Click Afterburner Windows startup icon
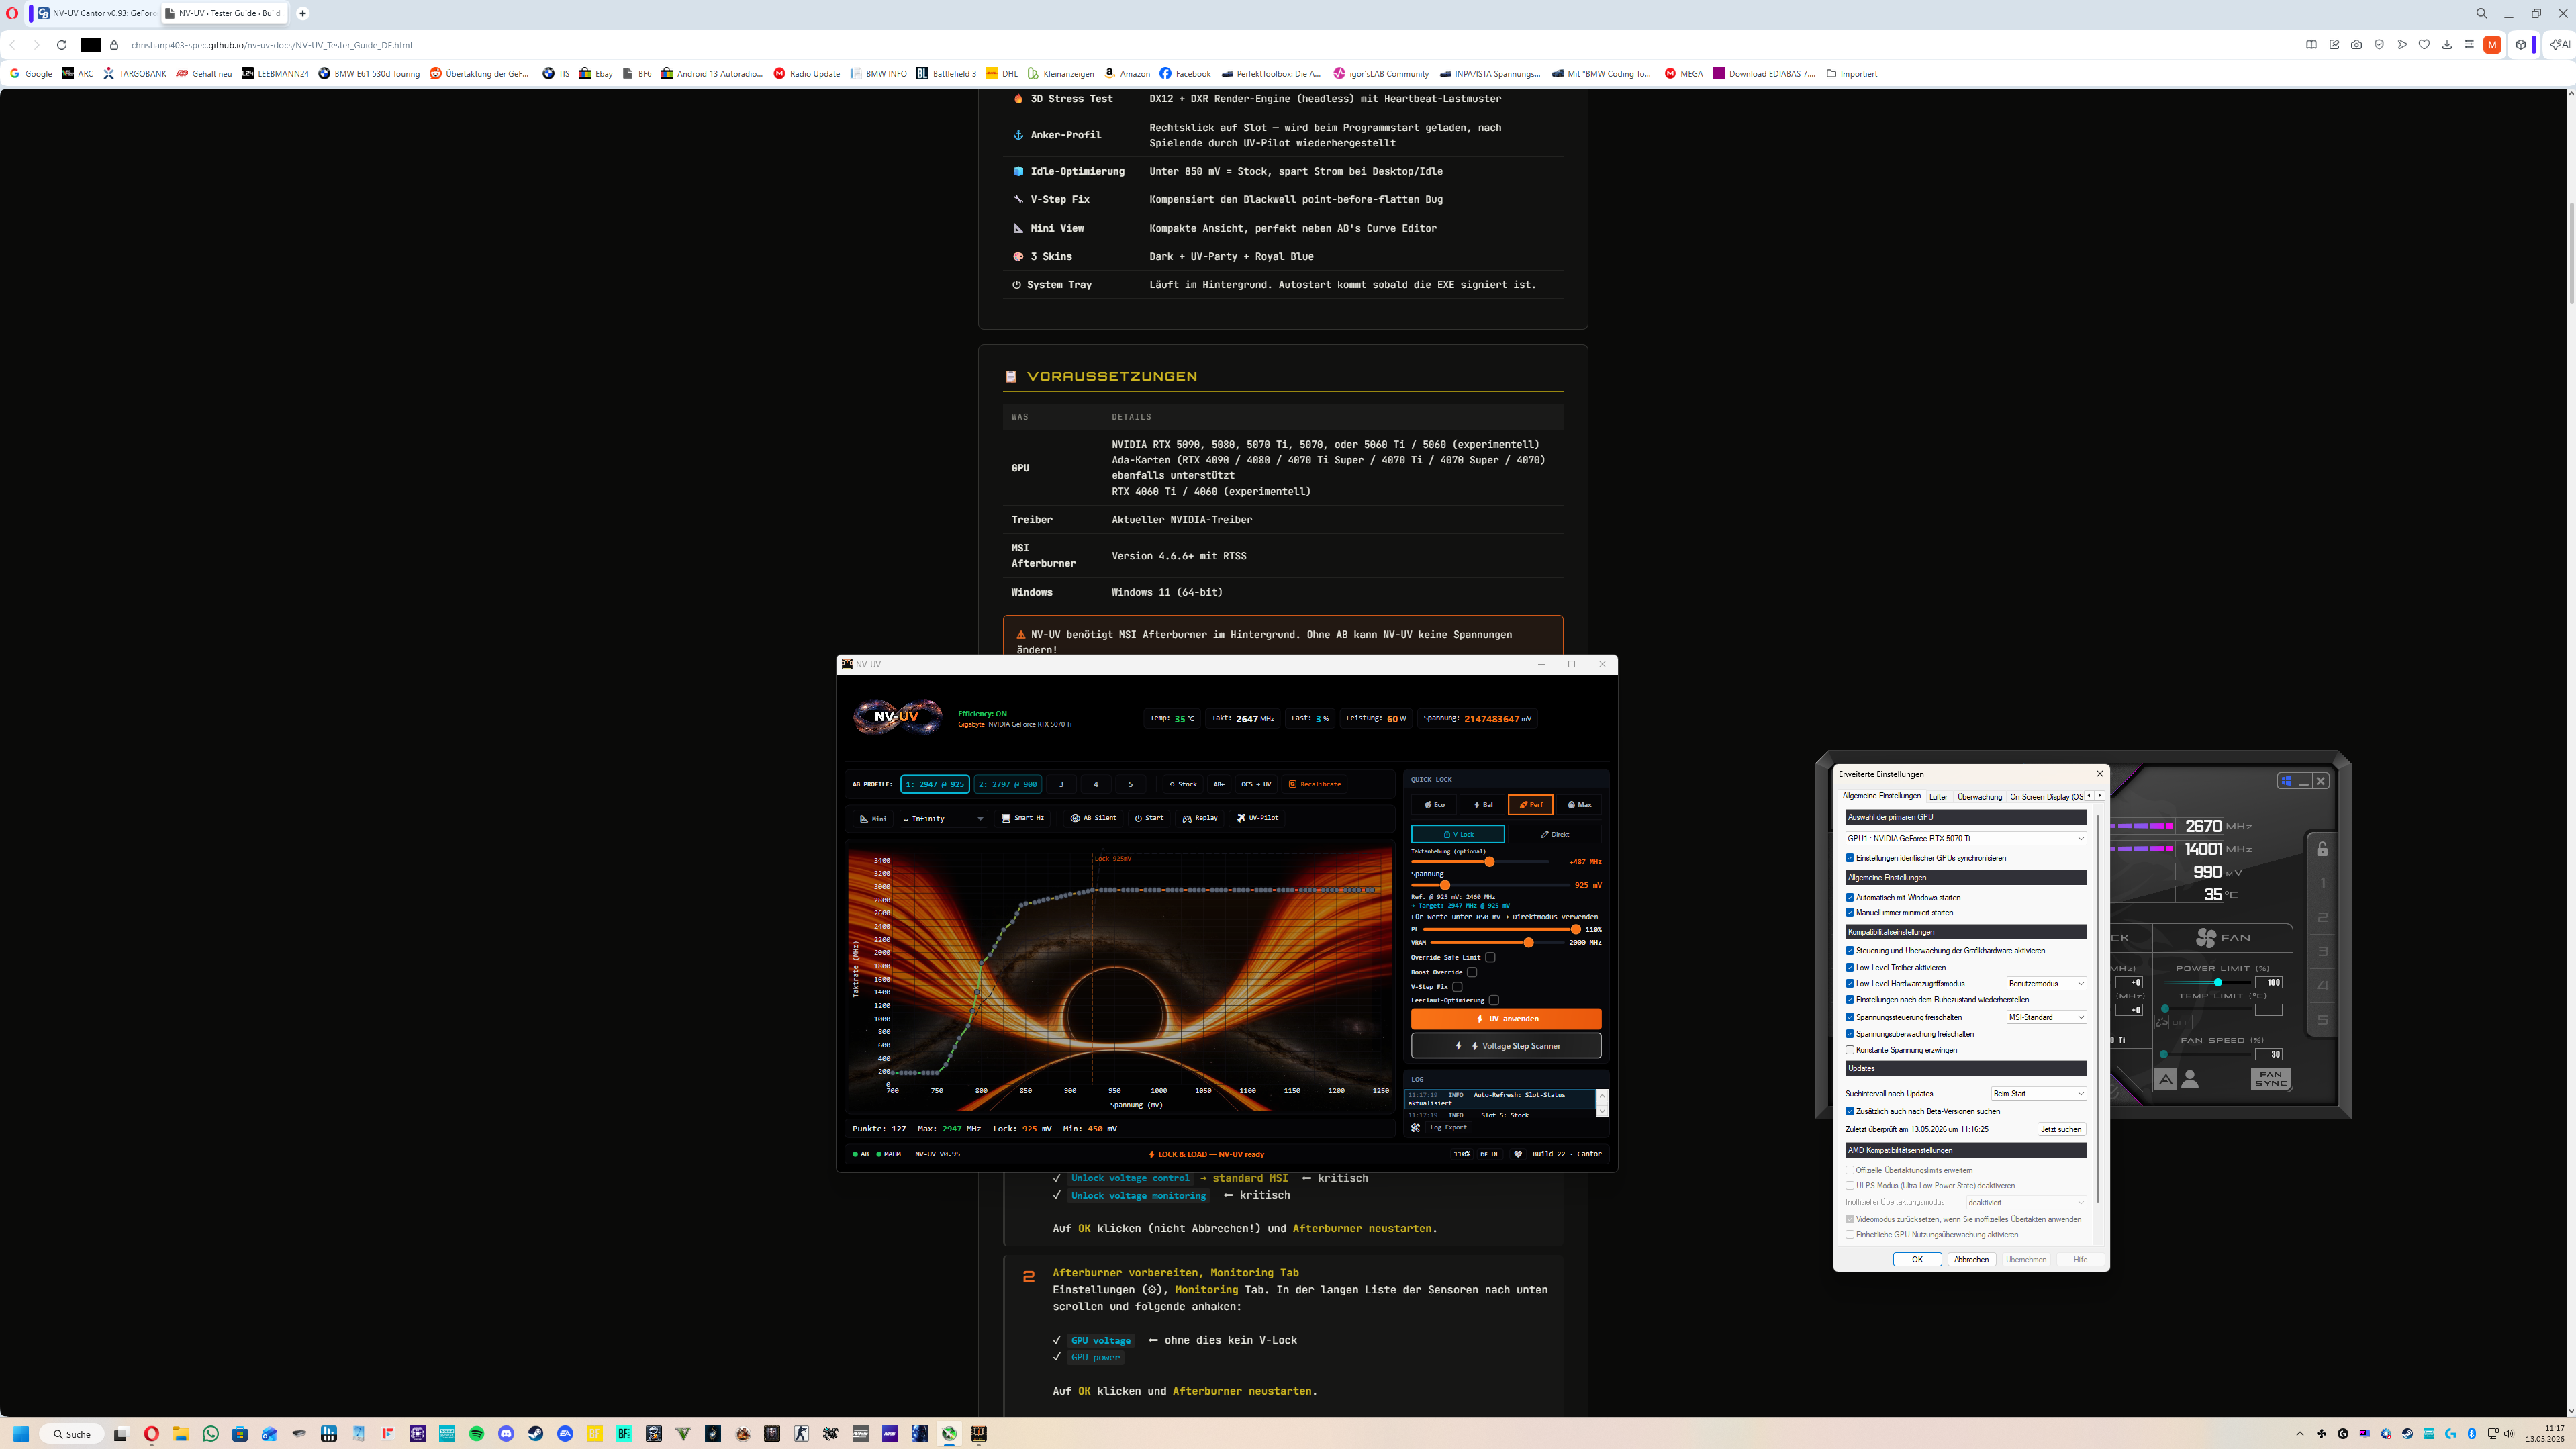Viewport: 2576px width, 1449px height. [x=2286, y=781]
